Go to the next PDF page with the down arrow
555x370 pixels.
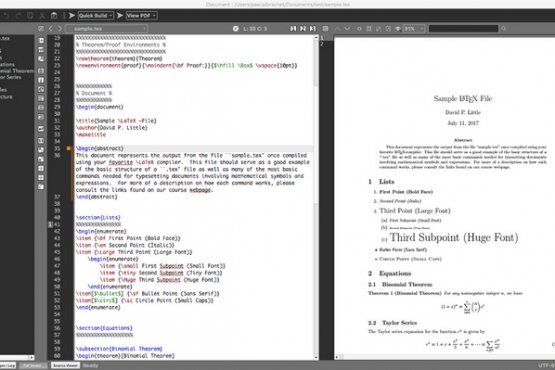tap(347, 29)
